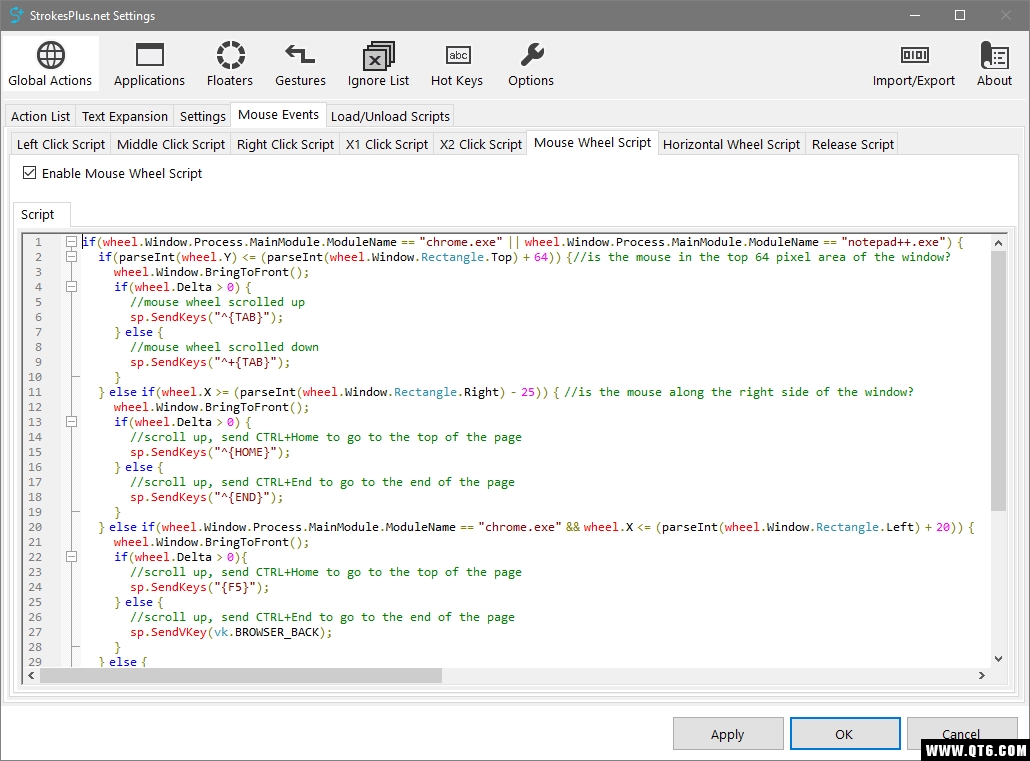Switch to the Load/Unload Scripts tab
The image size is (1030, 761).
[x=390, y=116]
